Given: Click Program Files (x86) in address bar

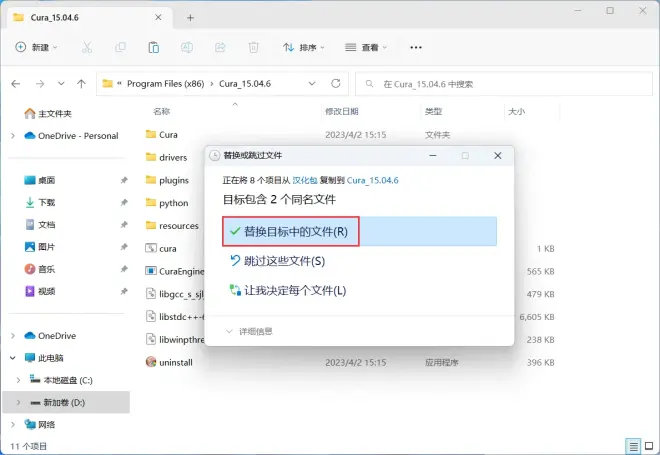Looking at the screenshot, I should 165,84.
